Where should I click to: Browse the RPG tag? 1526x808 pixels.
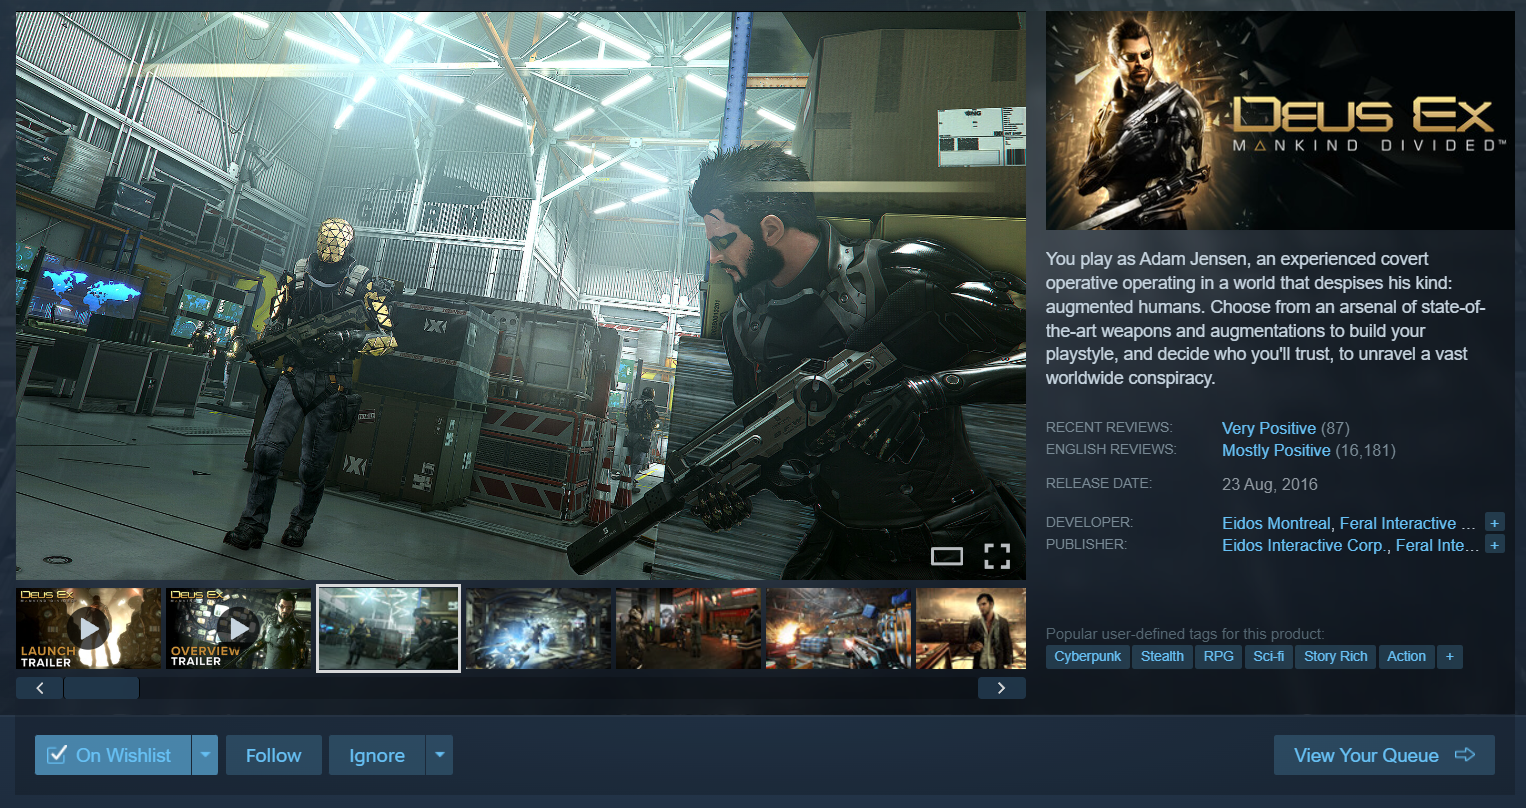click(1219, 656)
